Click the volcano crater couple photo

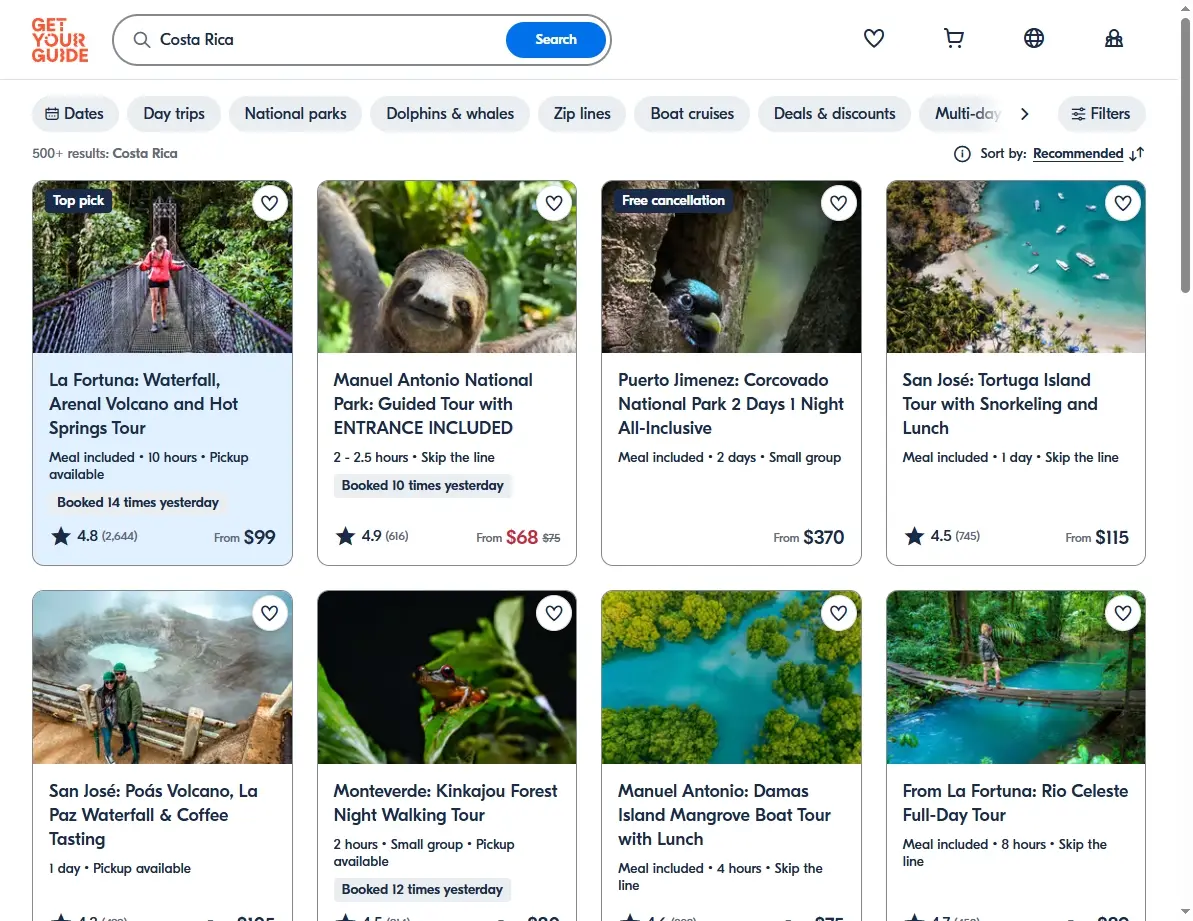[162, 677]
